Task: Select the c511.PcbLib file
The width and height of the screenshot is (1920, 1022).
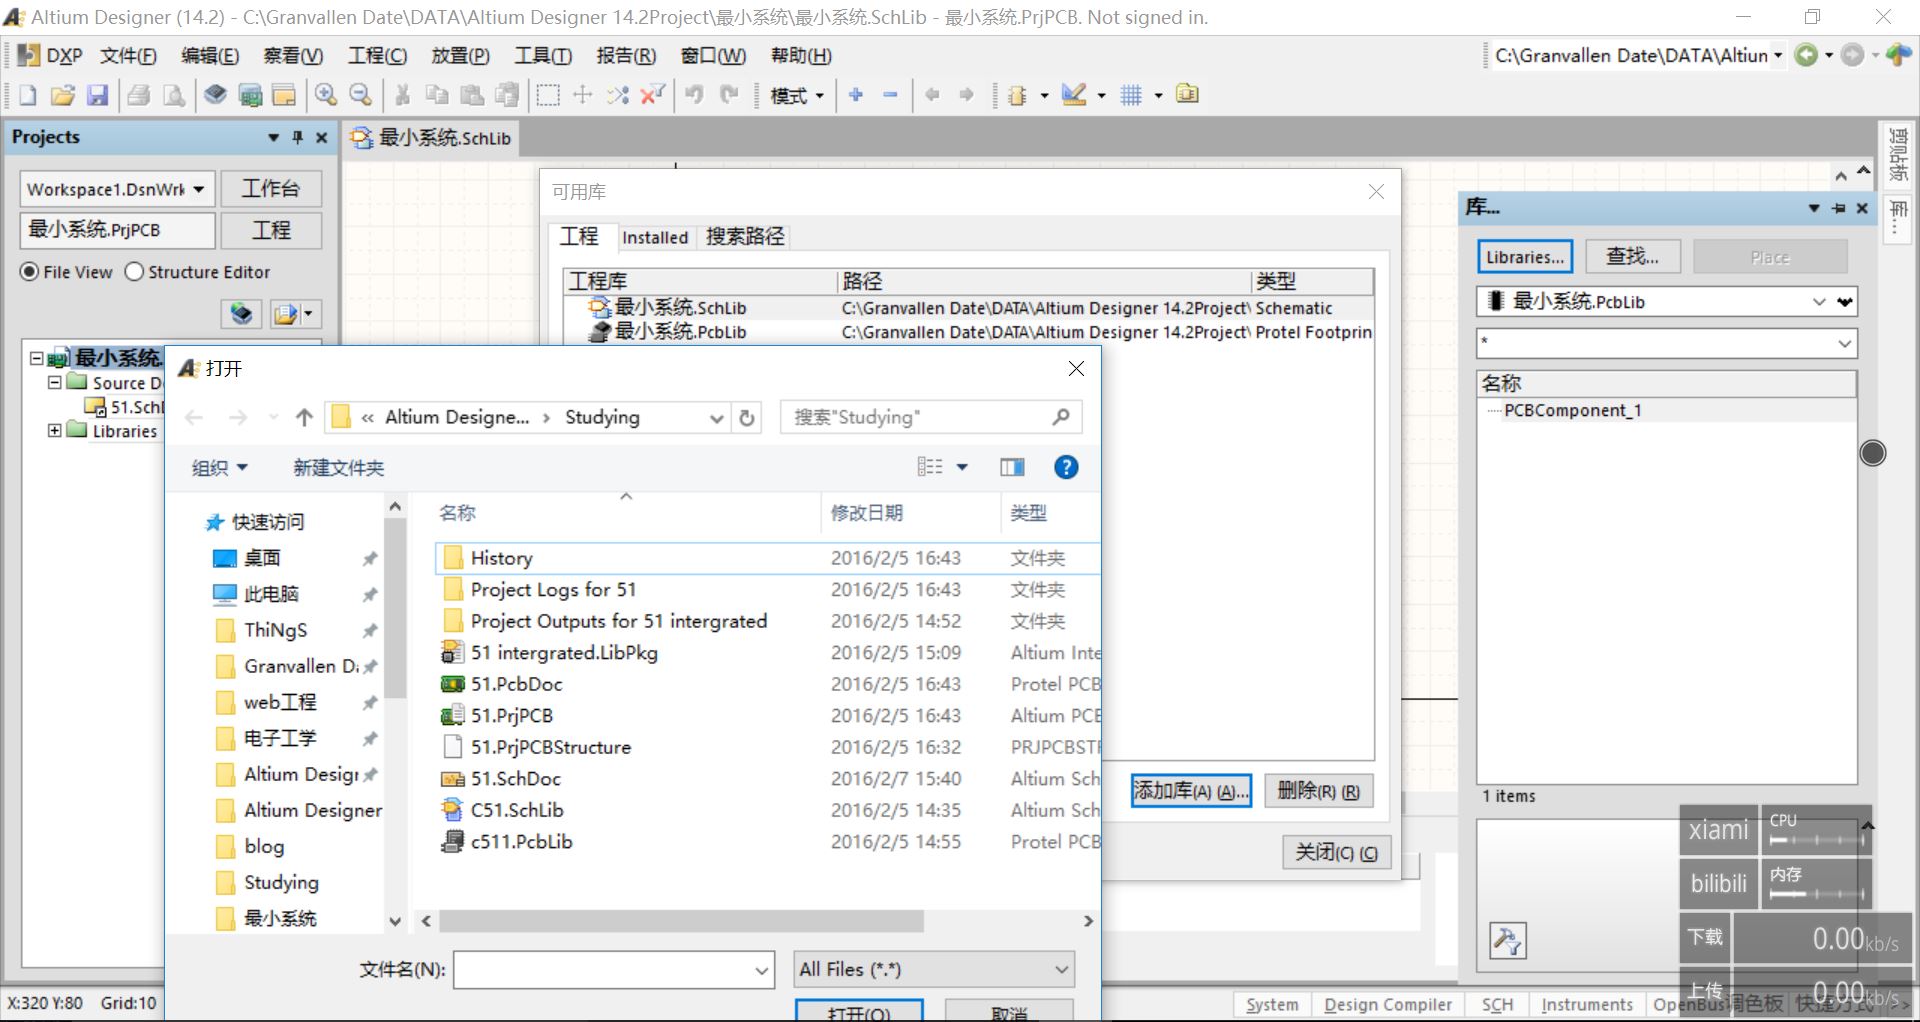Action: [x=521, y=842]
